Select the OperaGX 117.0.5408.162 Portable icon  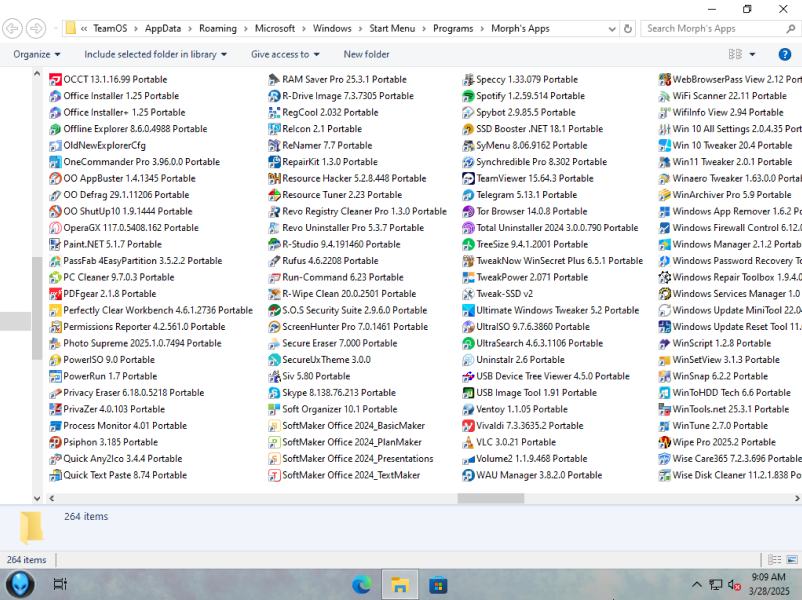(55, 228)
